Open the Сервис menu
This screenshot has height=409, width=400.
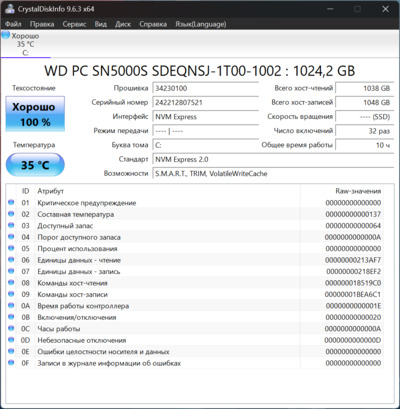tap(74, 24)
